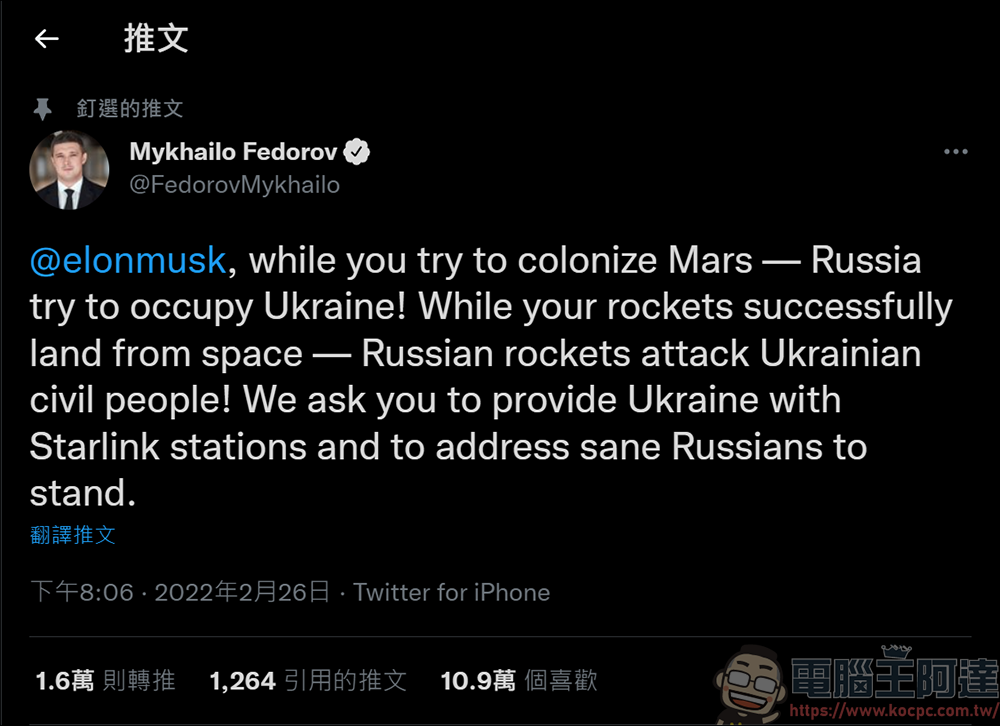The height and width of the screenshot is (726, 1000).
Task: Click the back arrow icon
Action: coord(46,39)
